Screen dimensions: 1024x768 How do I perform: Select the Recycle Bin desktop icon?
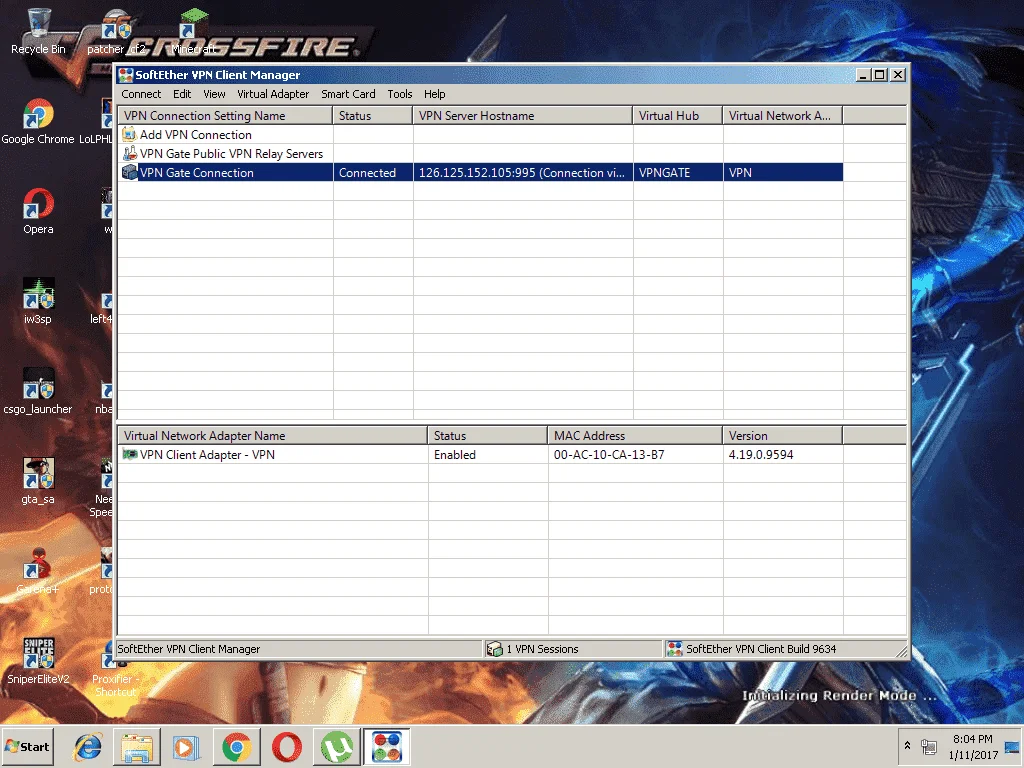point(39,31)
